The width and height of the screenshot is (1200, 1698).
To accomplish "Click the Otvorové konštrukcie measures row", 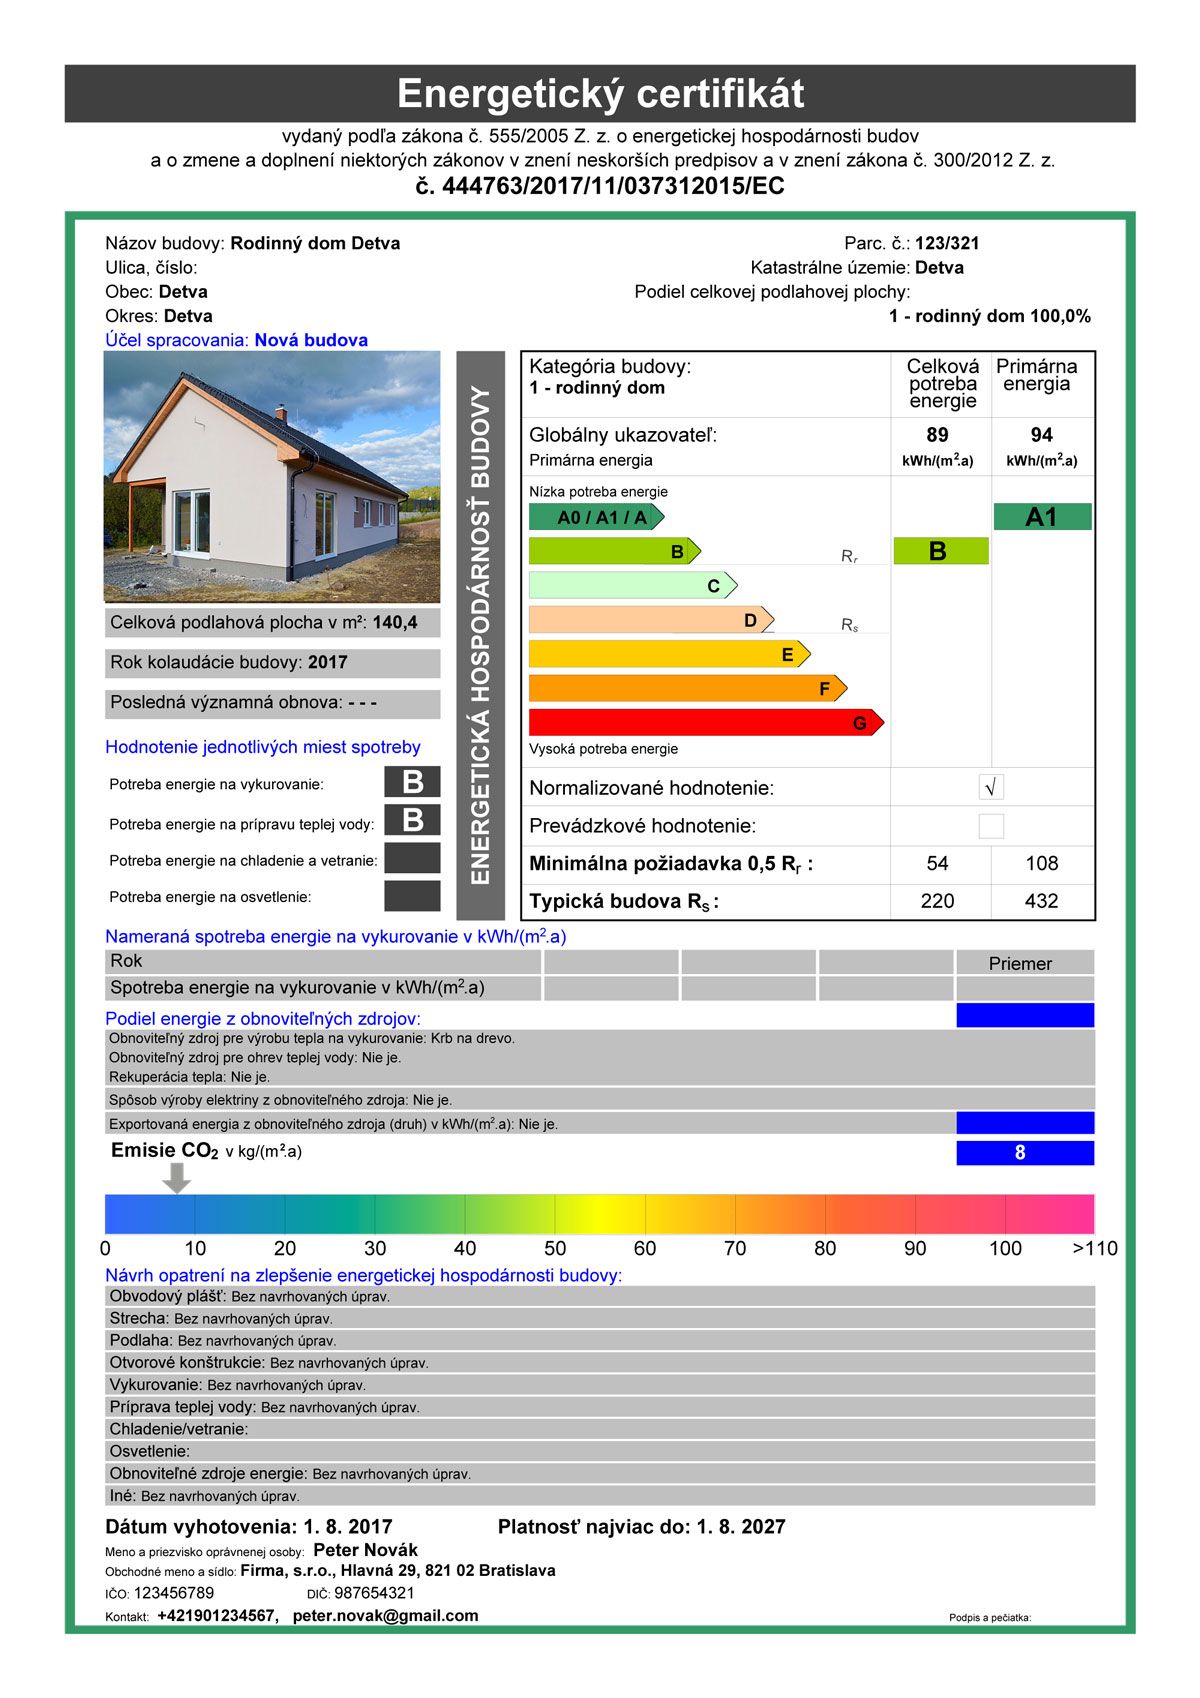I will click(x=600, y=1362).
